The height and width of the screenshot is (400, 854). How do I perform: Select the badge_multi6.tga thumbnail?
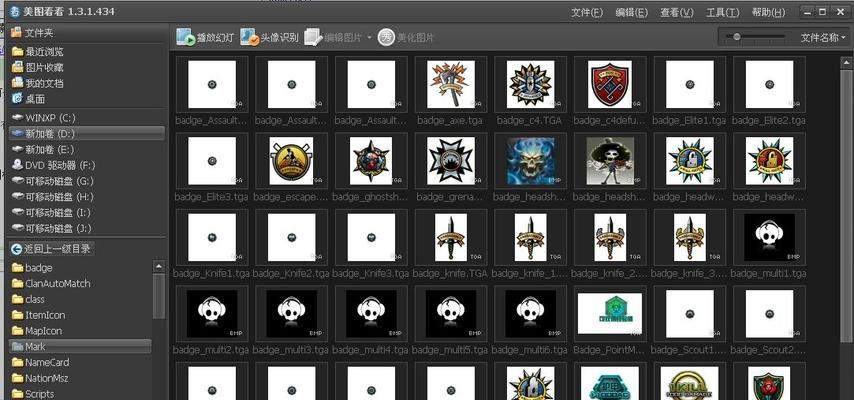click(530, 313)
